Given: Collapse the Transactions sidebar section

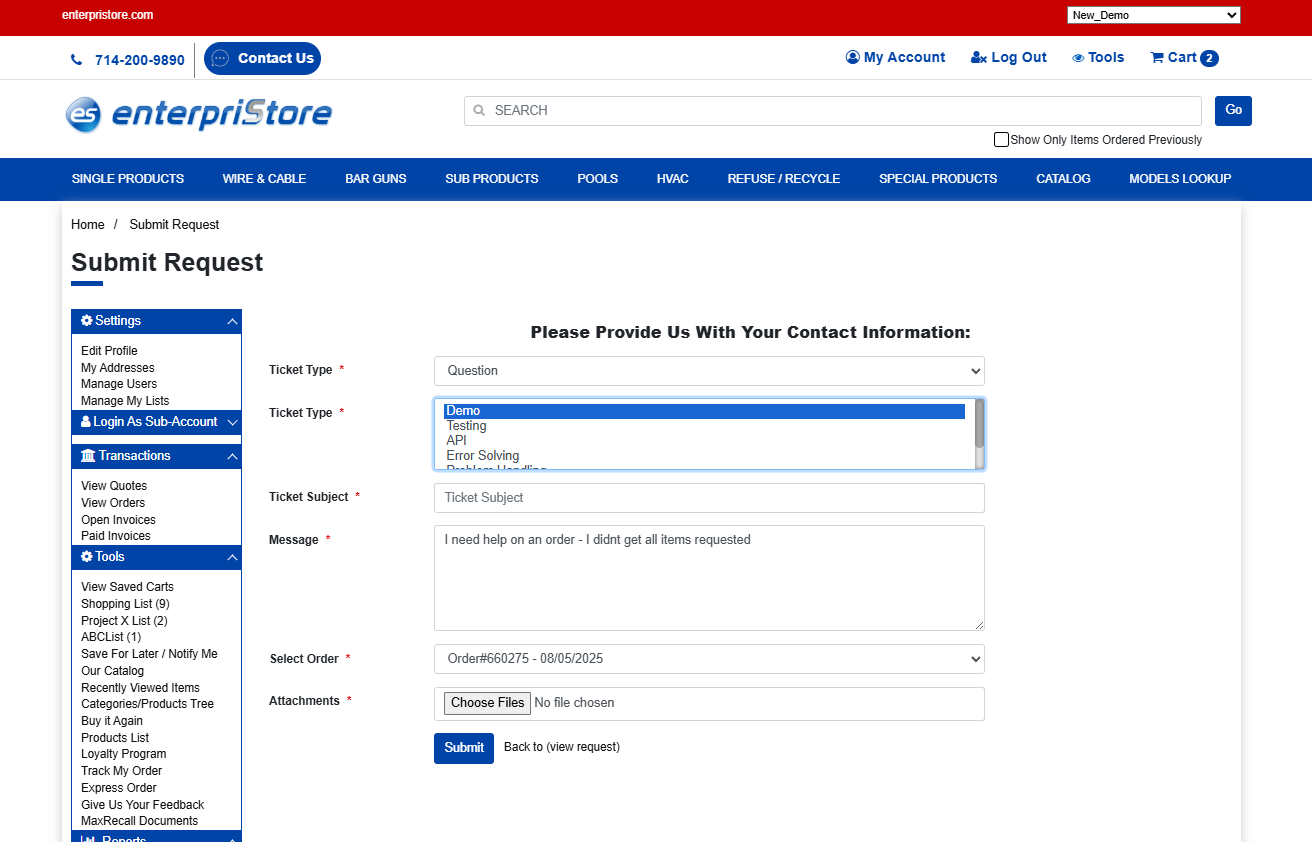Looking at the screenshot, I should (232, 456).
